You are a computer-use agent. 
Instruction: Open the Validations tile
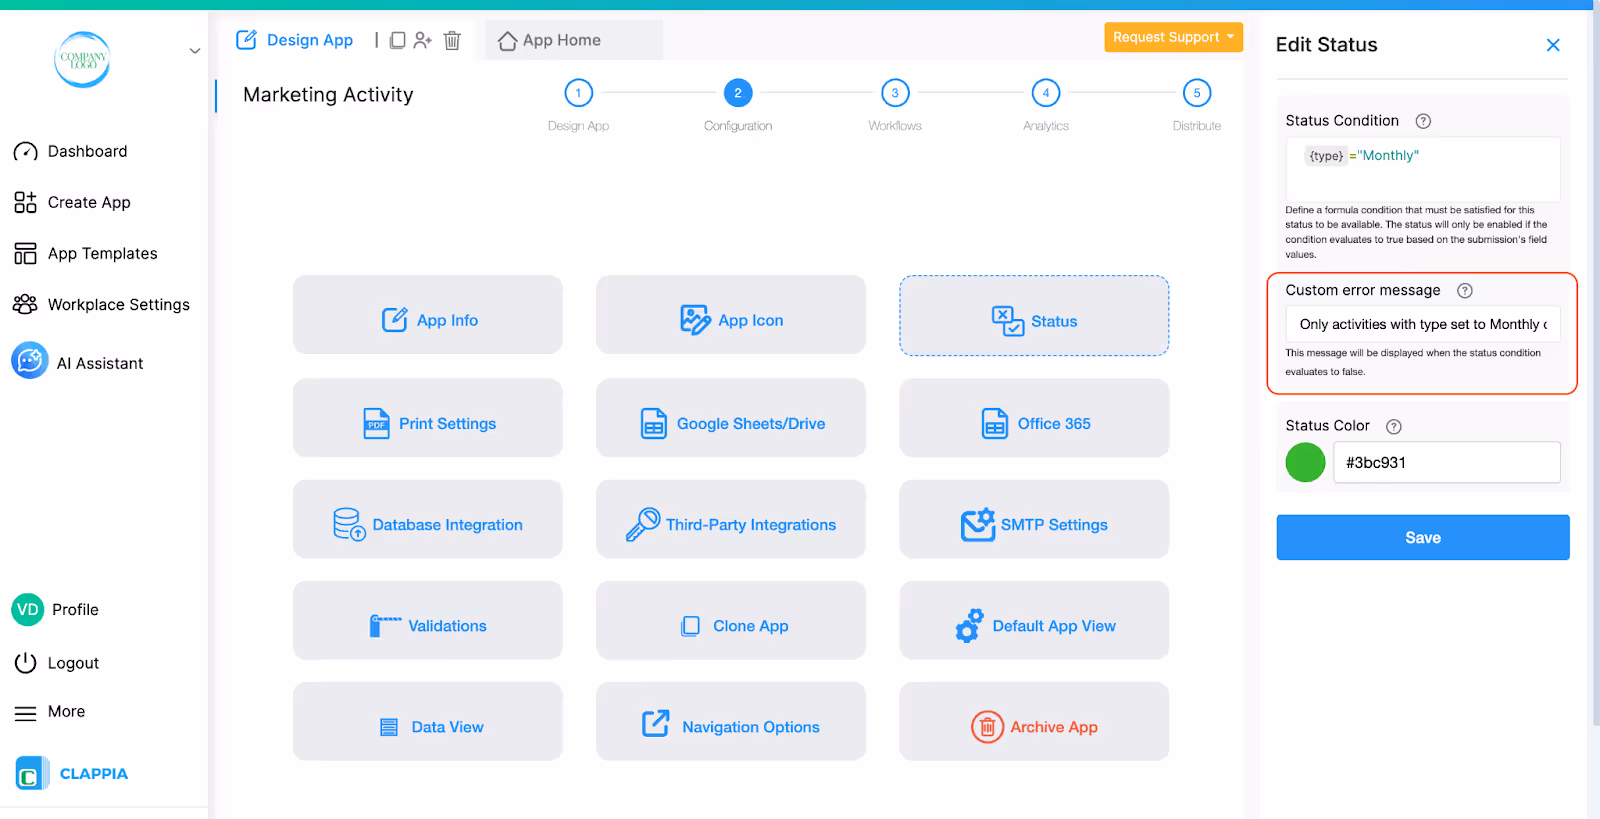[x=428, y=620]
